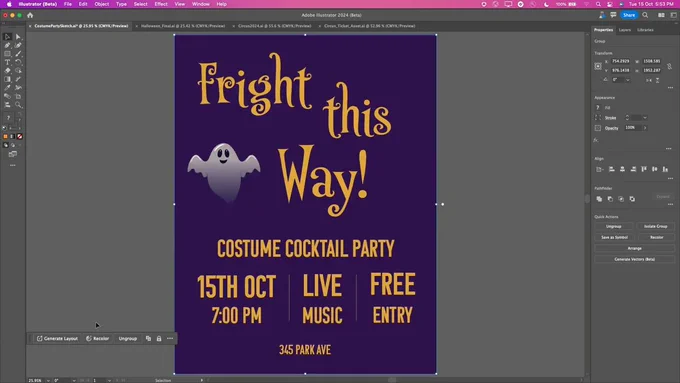This screenshot has height=383, width=680.
Task: Open the fx effects icon in Appearance
Action: click(596, 140)
